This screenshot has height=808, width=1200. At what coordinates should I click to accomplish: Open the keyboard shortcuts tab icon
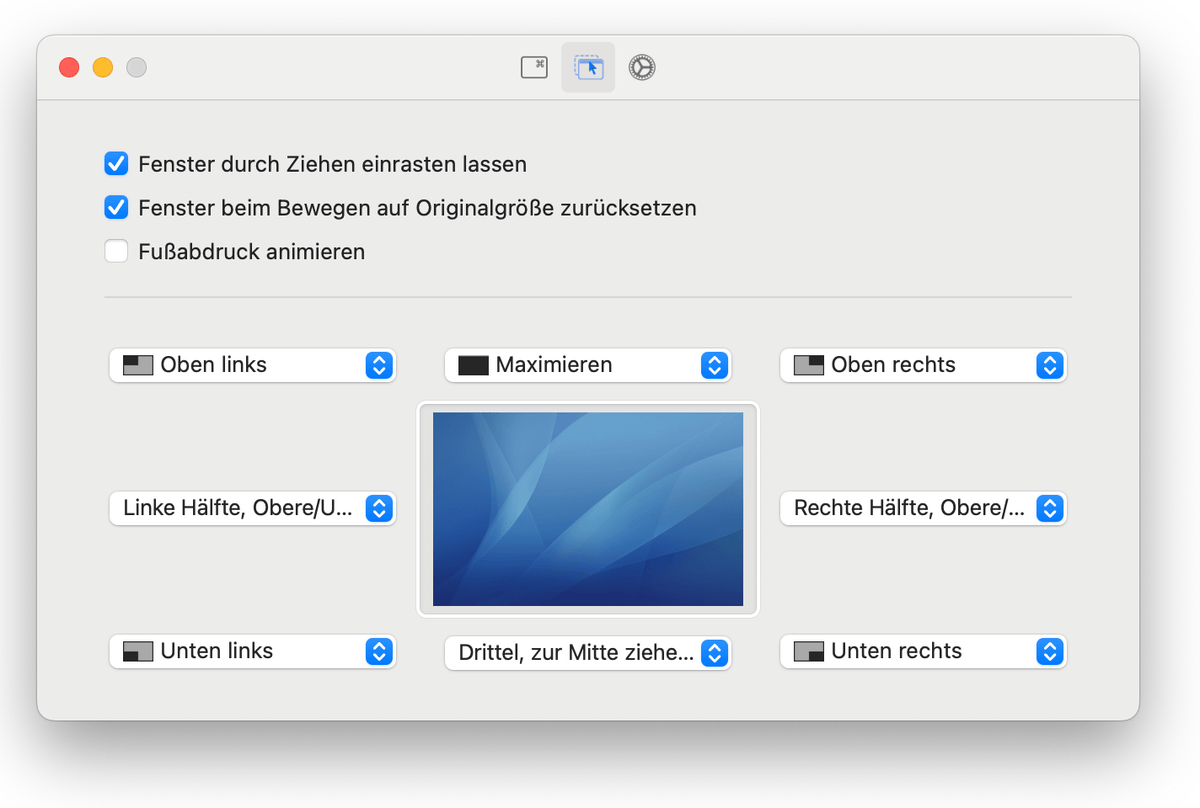click(x=534, y=68)
